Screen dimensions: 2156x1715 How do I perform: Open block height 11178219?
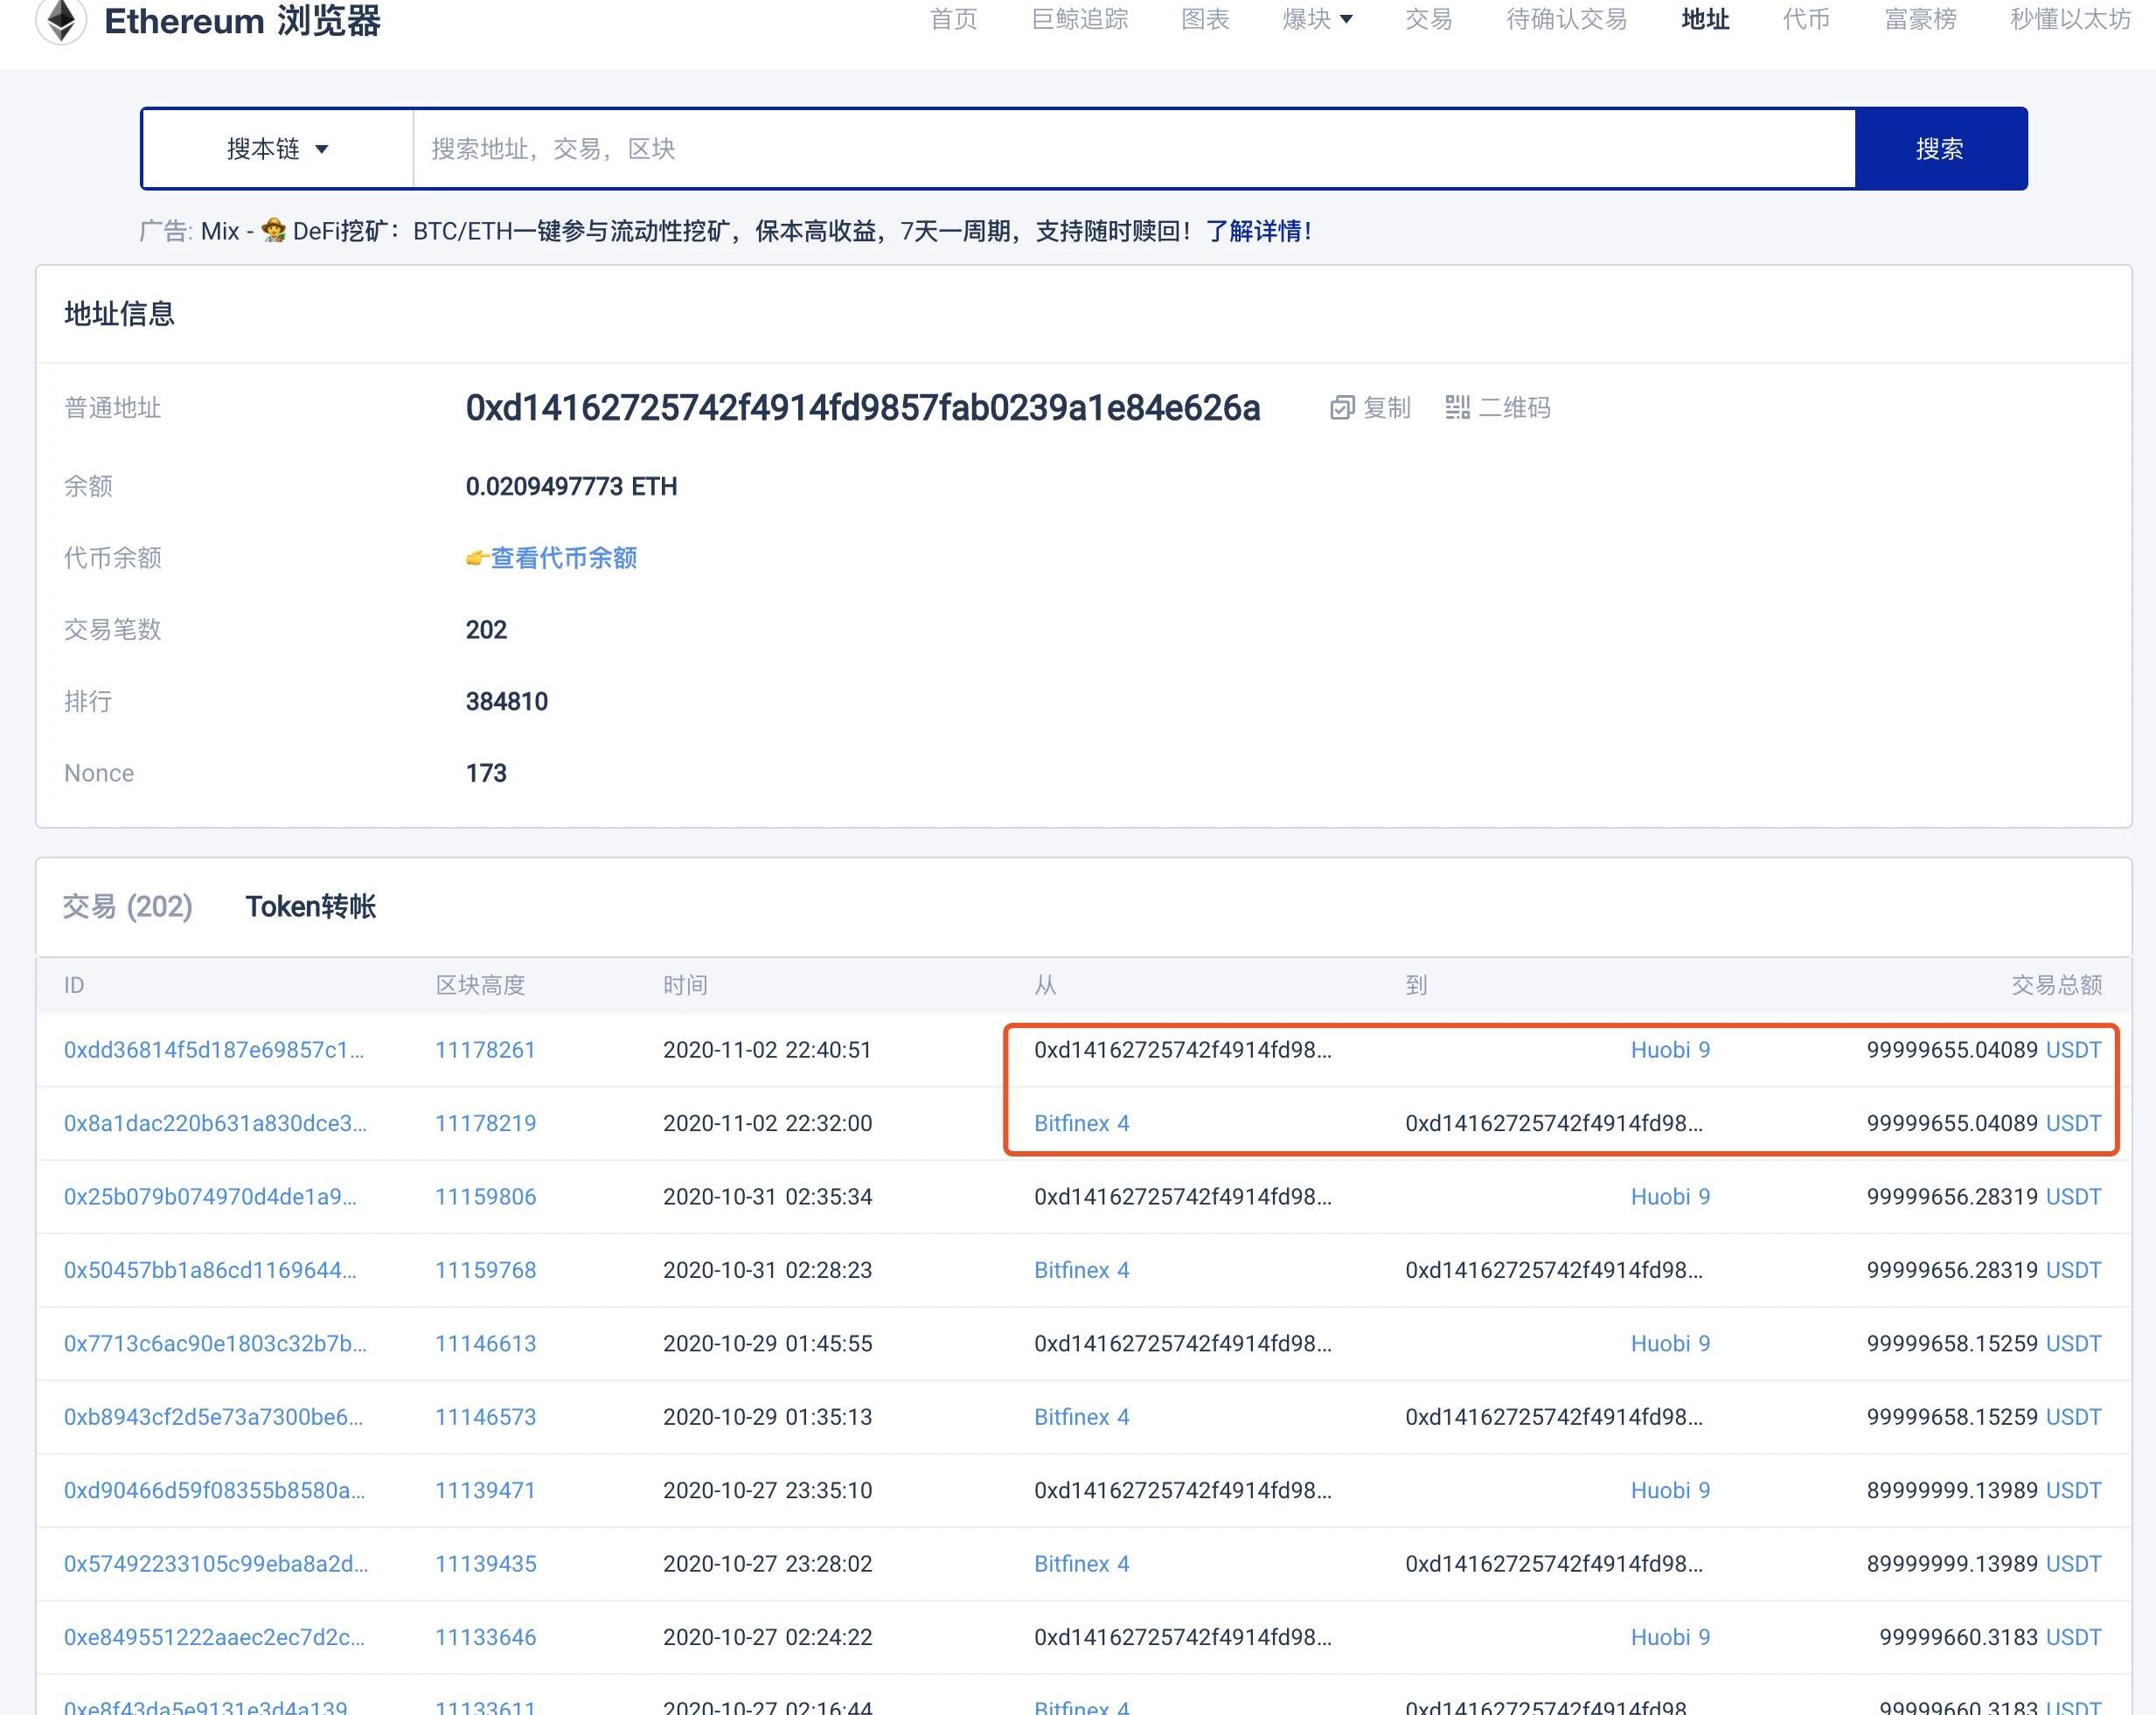click(485, 1123)
